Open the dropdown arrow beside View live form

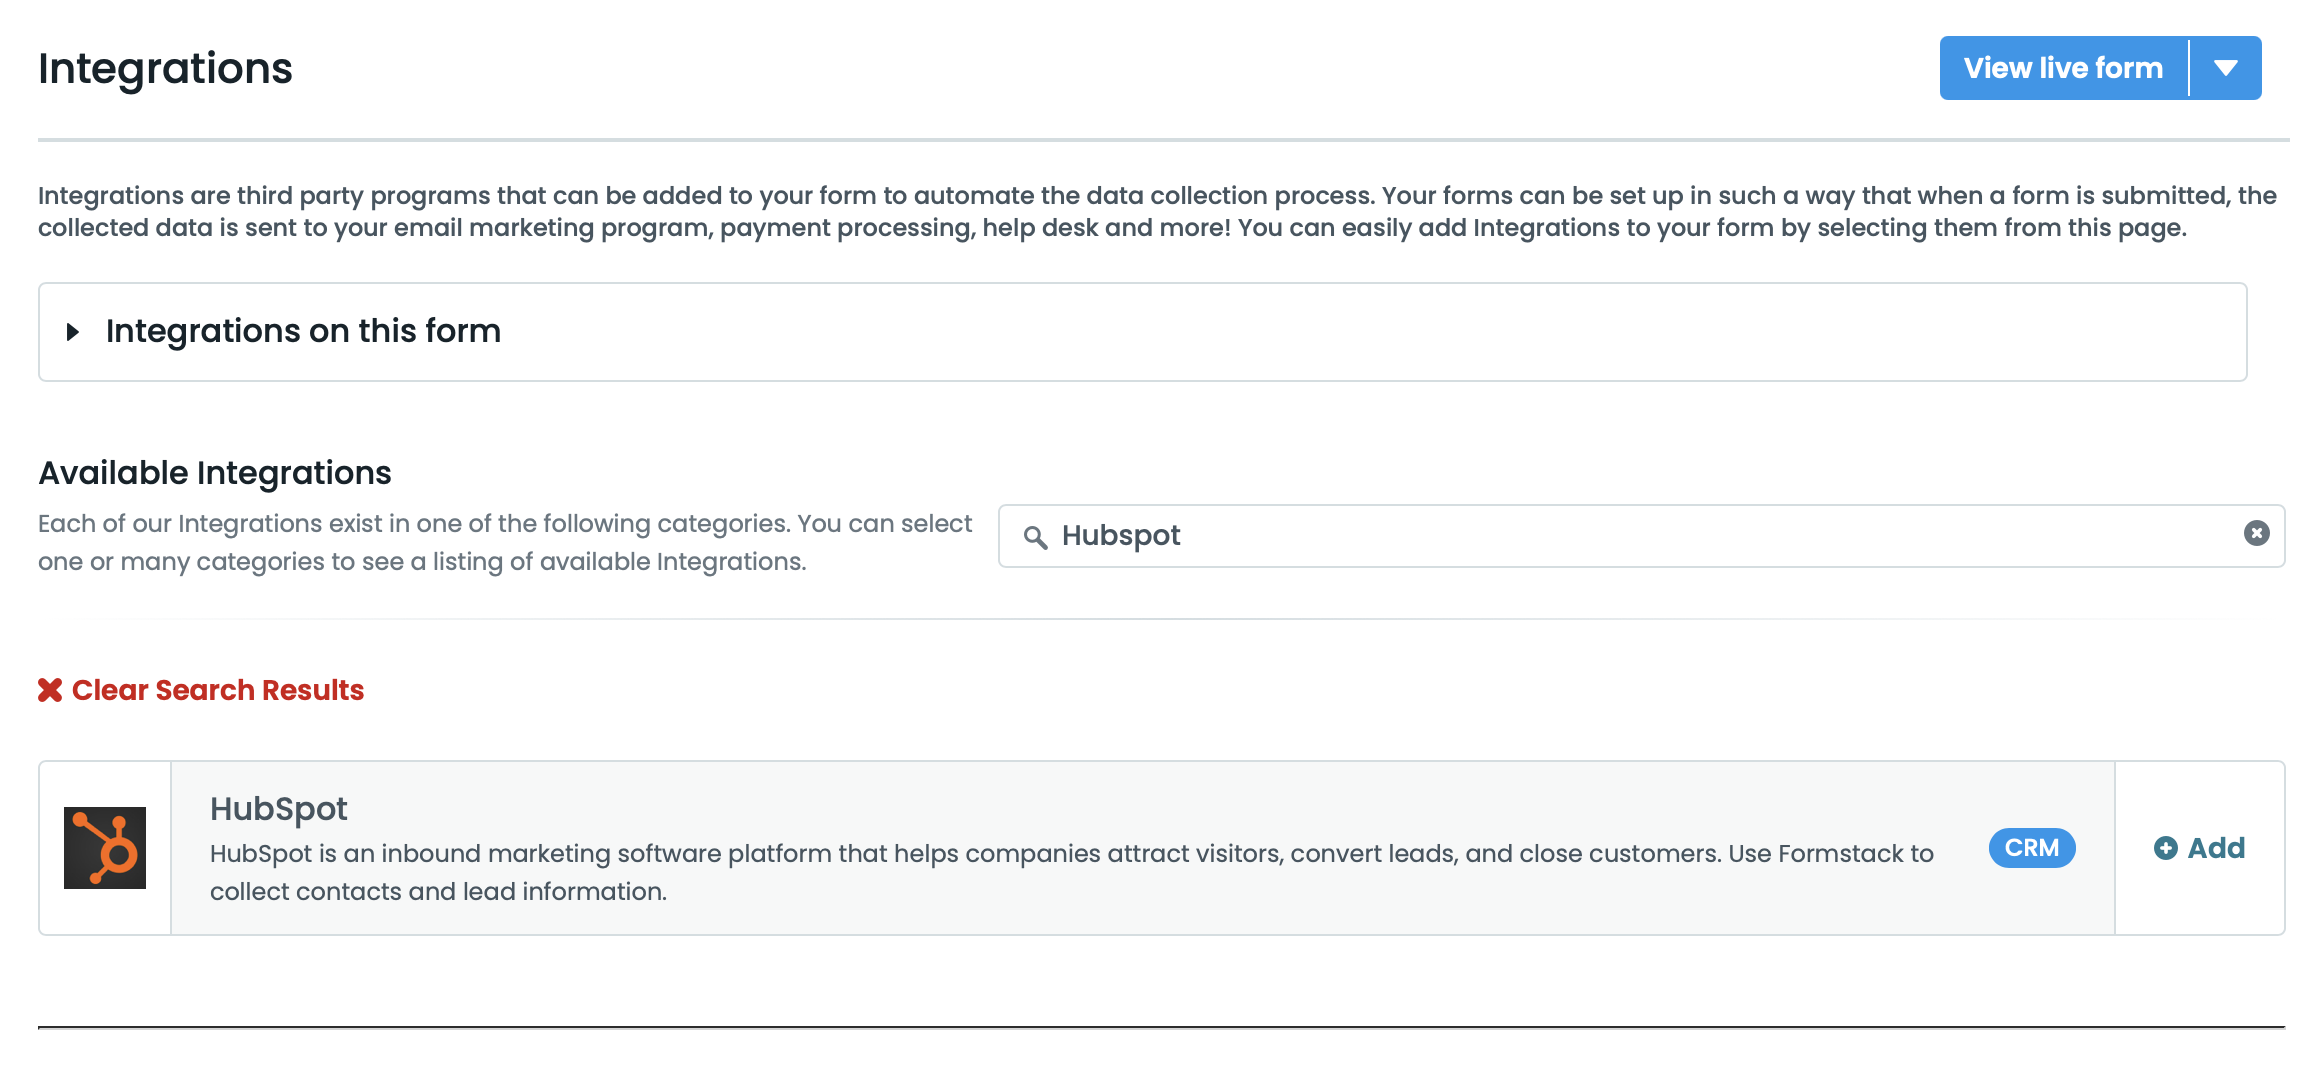tap(2225, 68)
